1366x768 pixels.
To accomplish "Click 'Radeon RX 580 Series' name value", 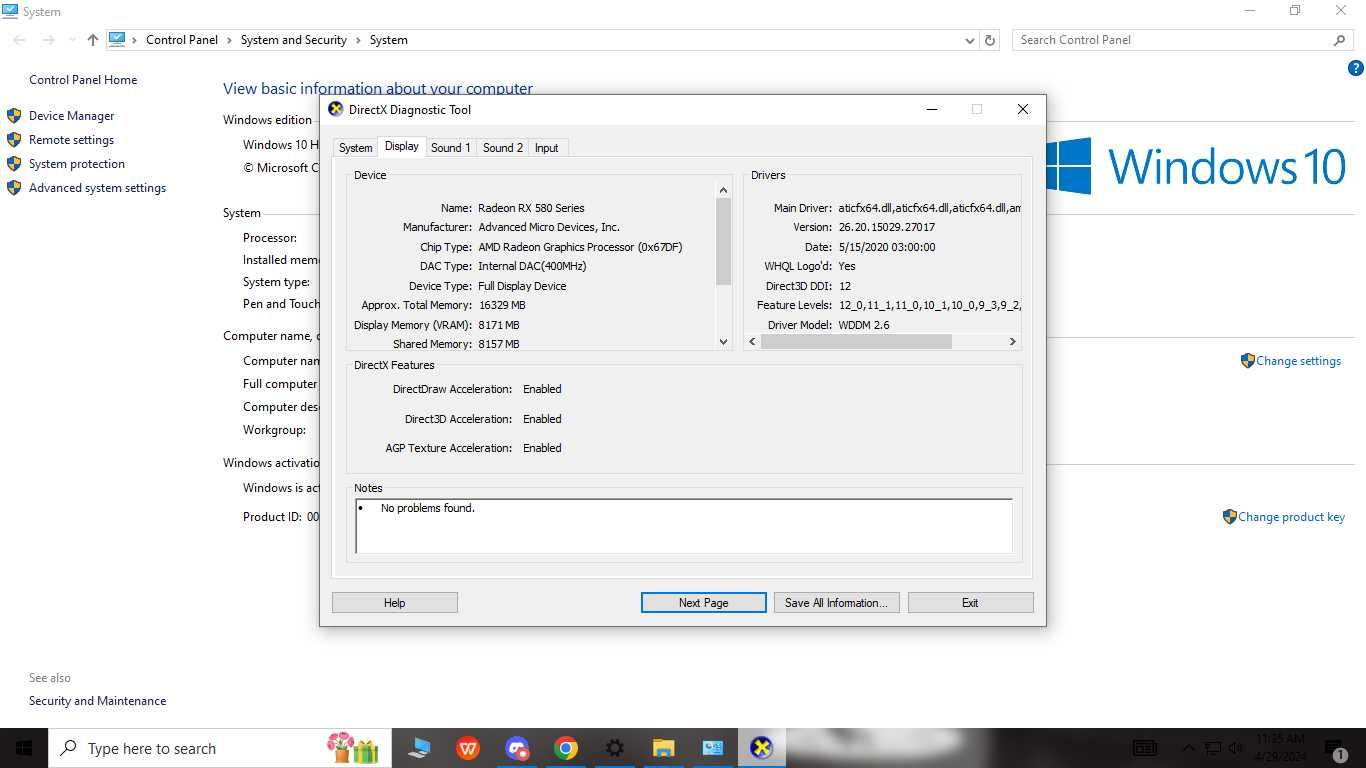I will 531,208.
